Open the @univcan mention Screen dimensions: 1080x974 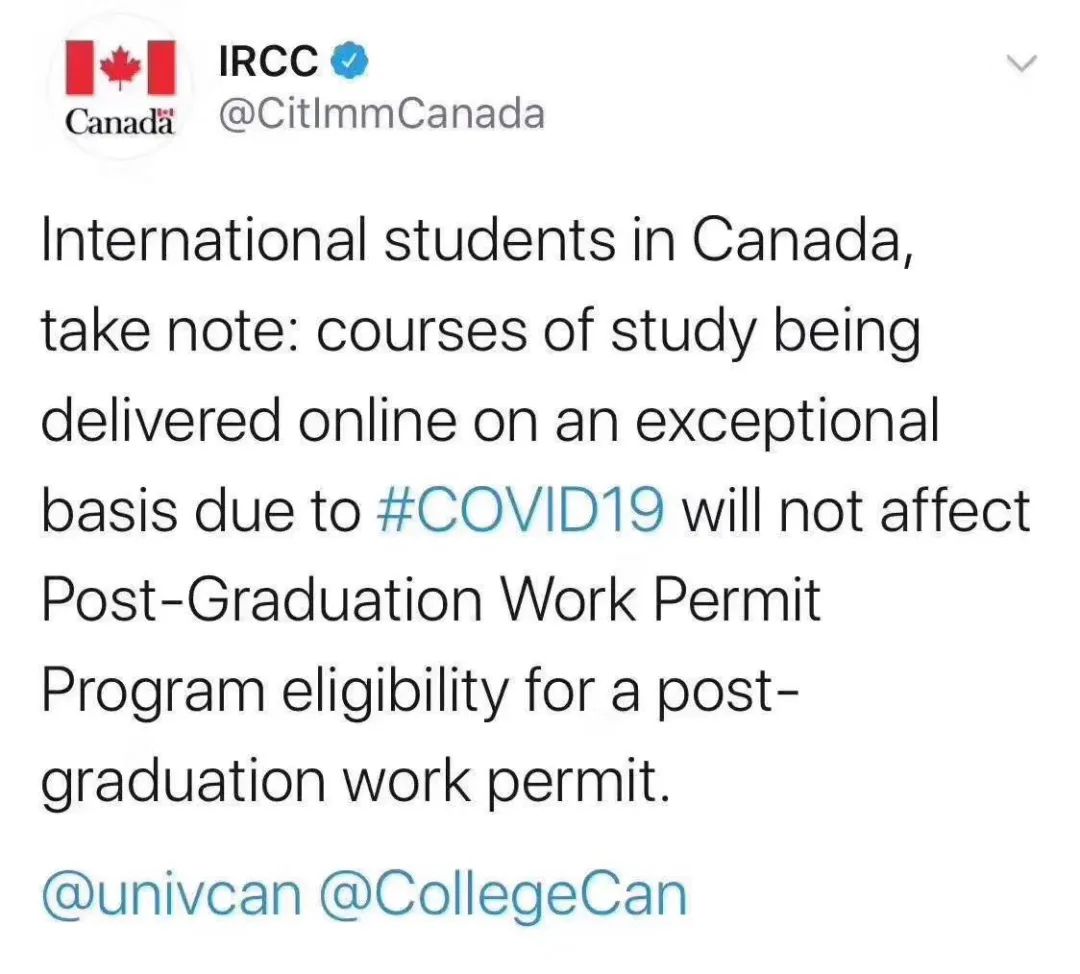click(172, 895)
